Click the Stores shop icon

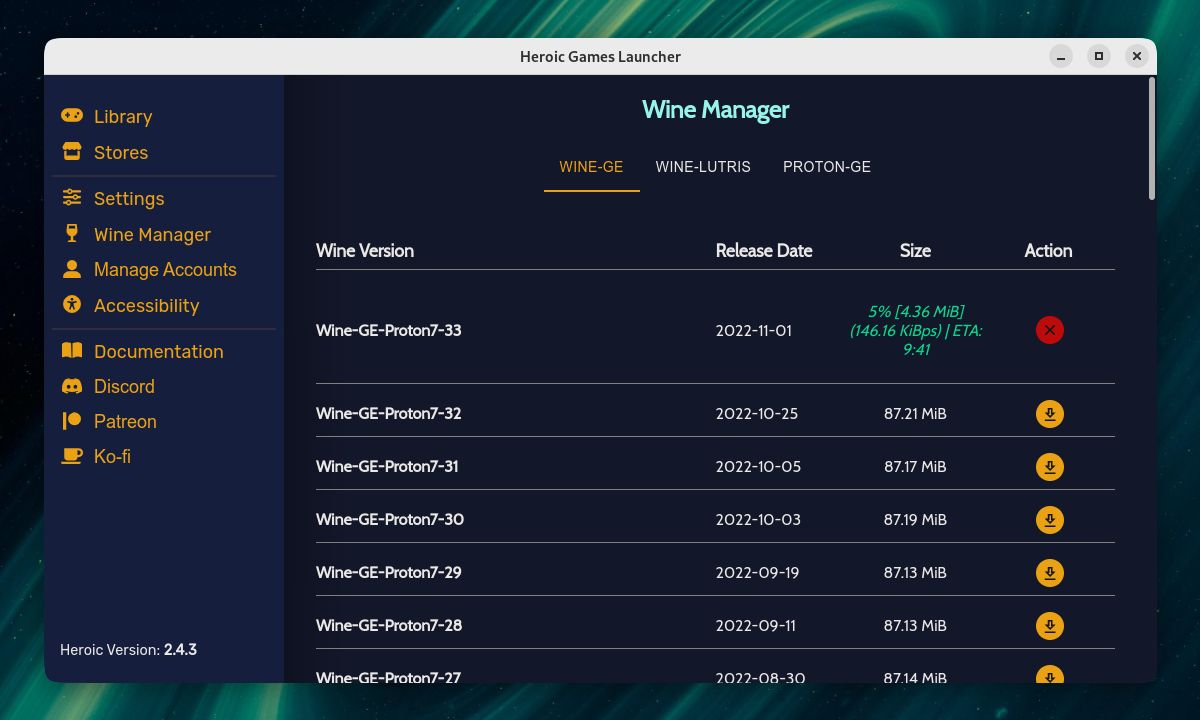pyautogui.click(x=72, y=152)
